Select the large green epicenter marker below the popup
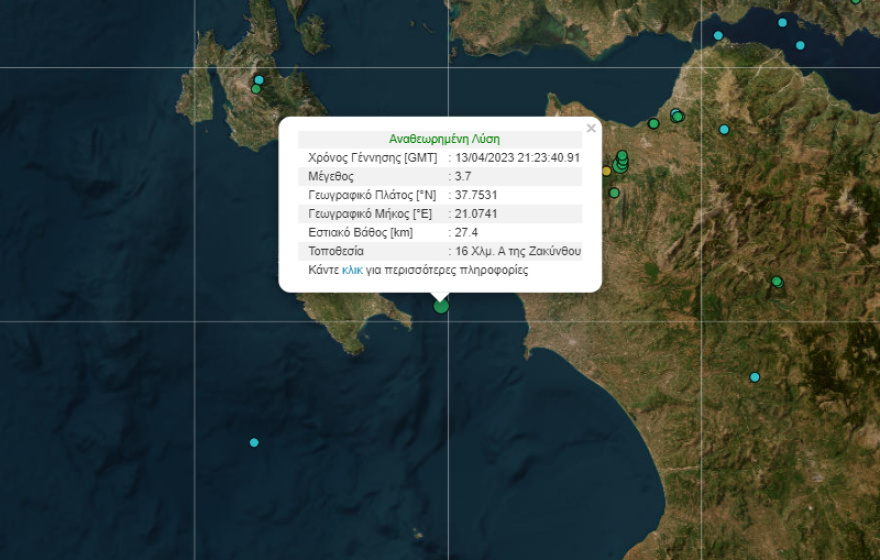 tap(441, 306)
